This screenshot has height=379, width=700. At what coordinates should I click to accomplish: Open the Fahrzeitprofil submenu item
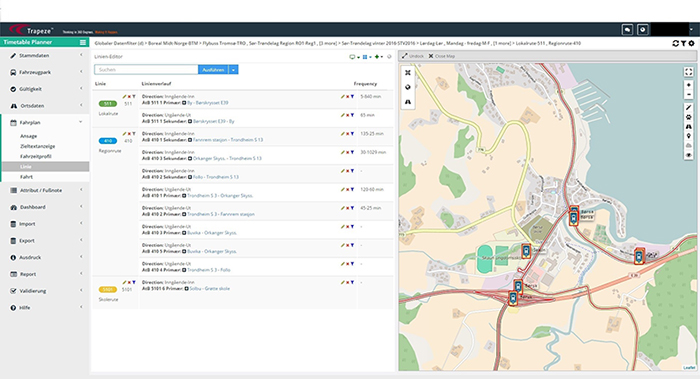tap(36, 157)
